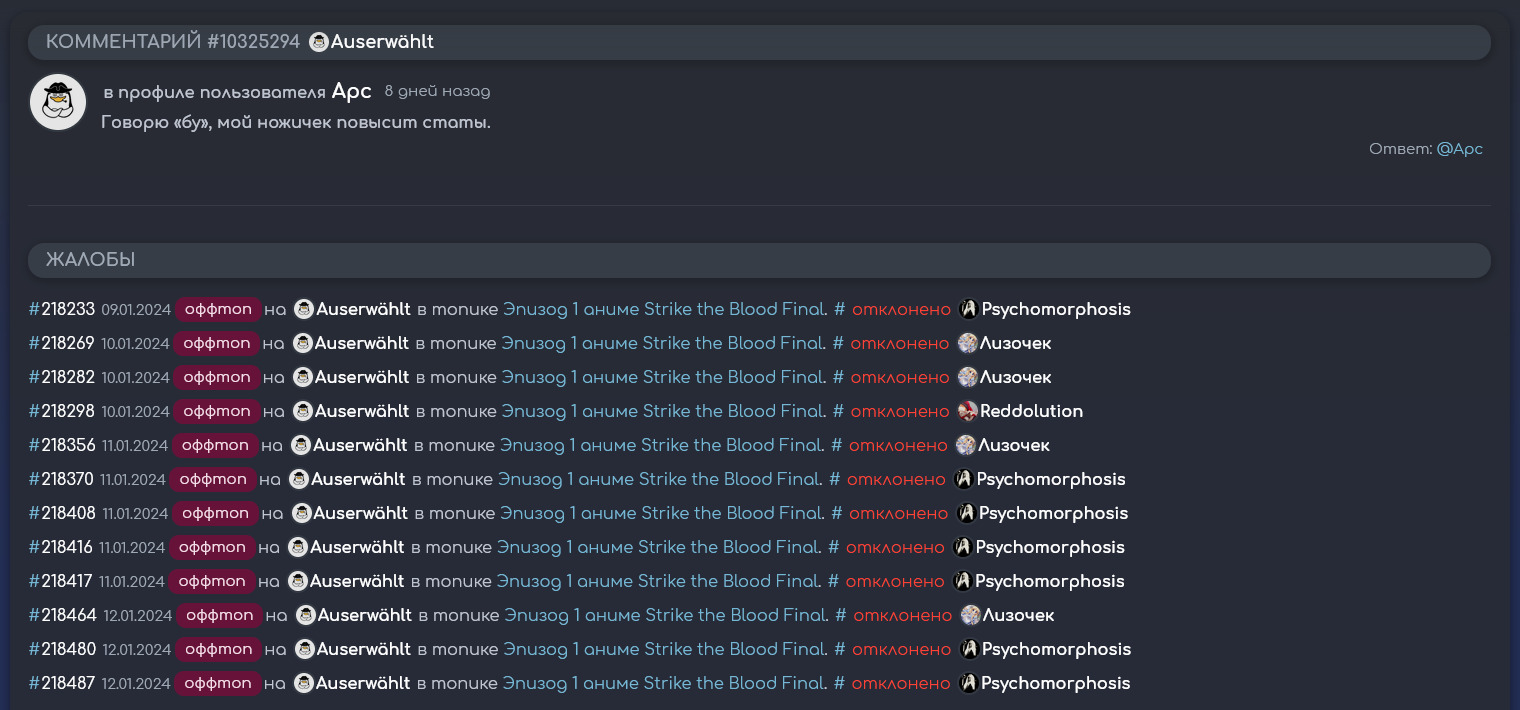
Task: Click Psychomorphosis avatar on complaint #218487
Action: pos(968,684)
